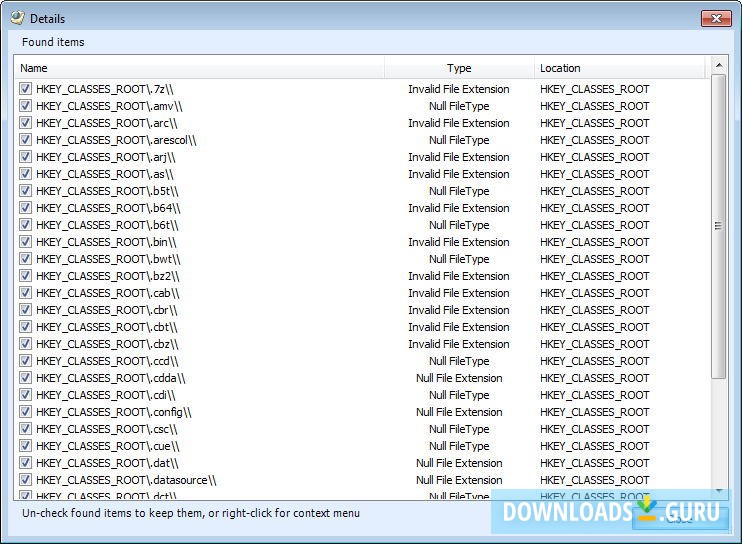Click Location cell of the .arj row
This screenshot has width=742, height=544.
tap(594, 157)
